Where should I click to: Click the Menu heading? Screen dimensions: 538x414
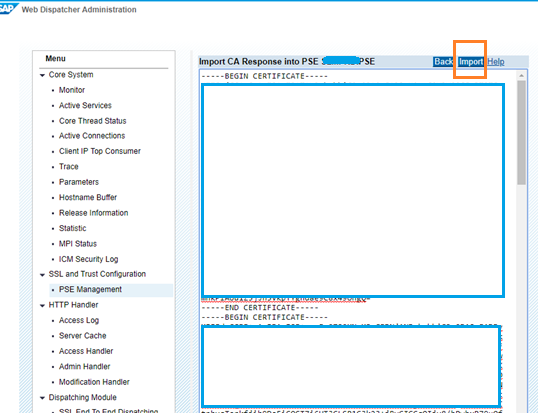tap(55, 59)
